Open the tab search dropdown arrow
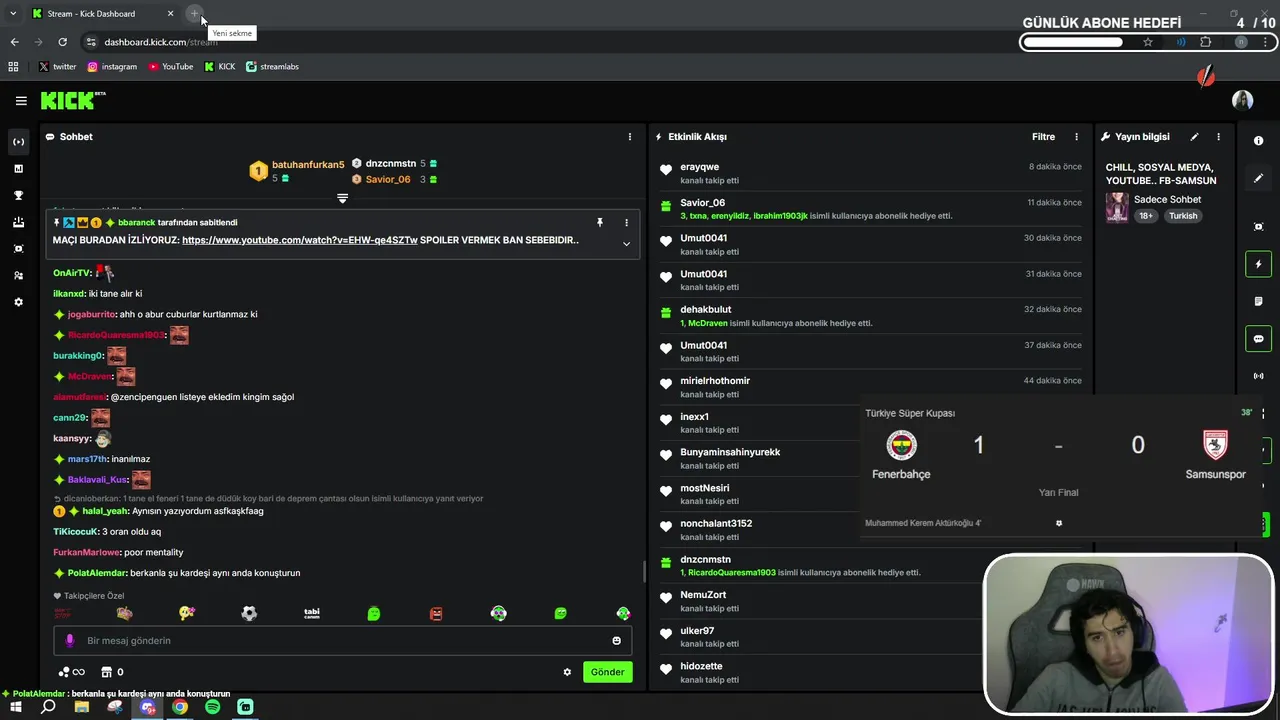 point(13,14)
